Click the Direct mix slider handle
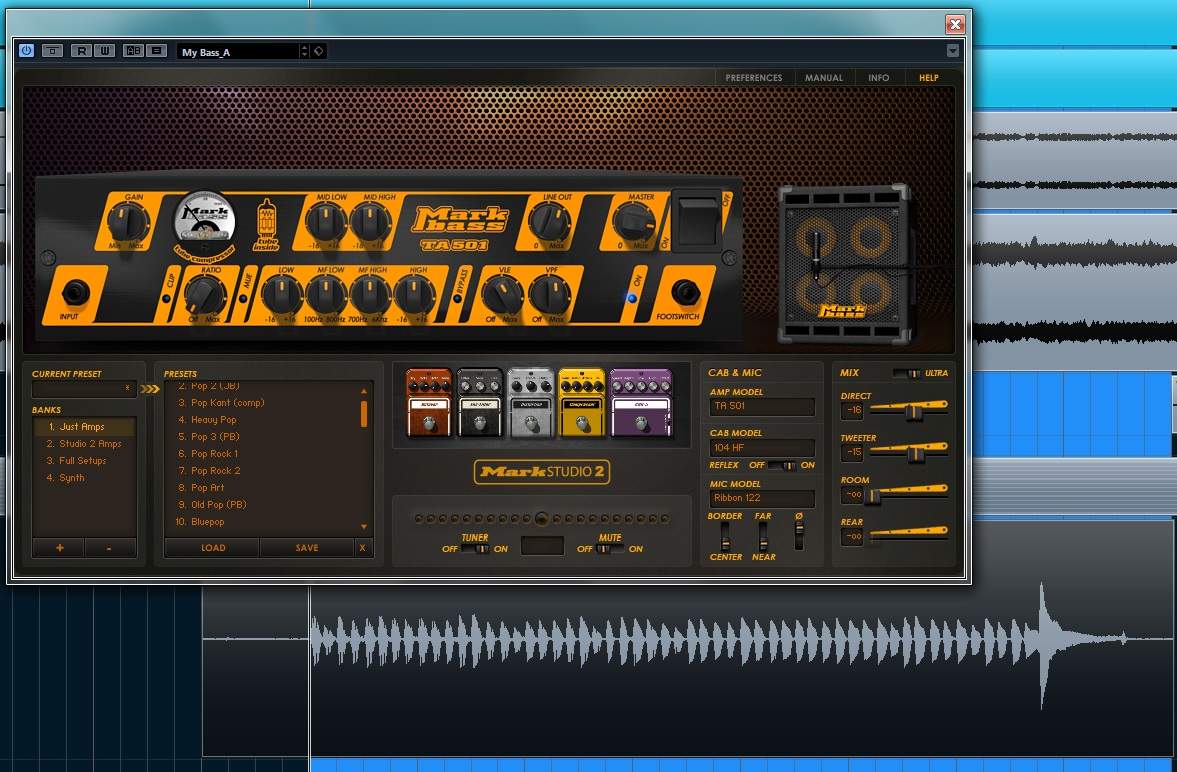The width and height of the screenshot is (1177, 772). point(912,411)
